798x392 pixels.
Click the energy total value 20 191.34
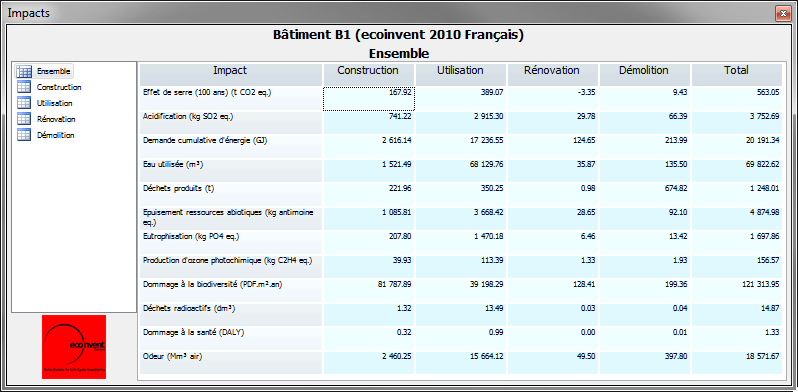[x=762, y=141]
